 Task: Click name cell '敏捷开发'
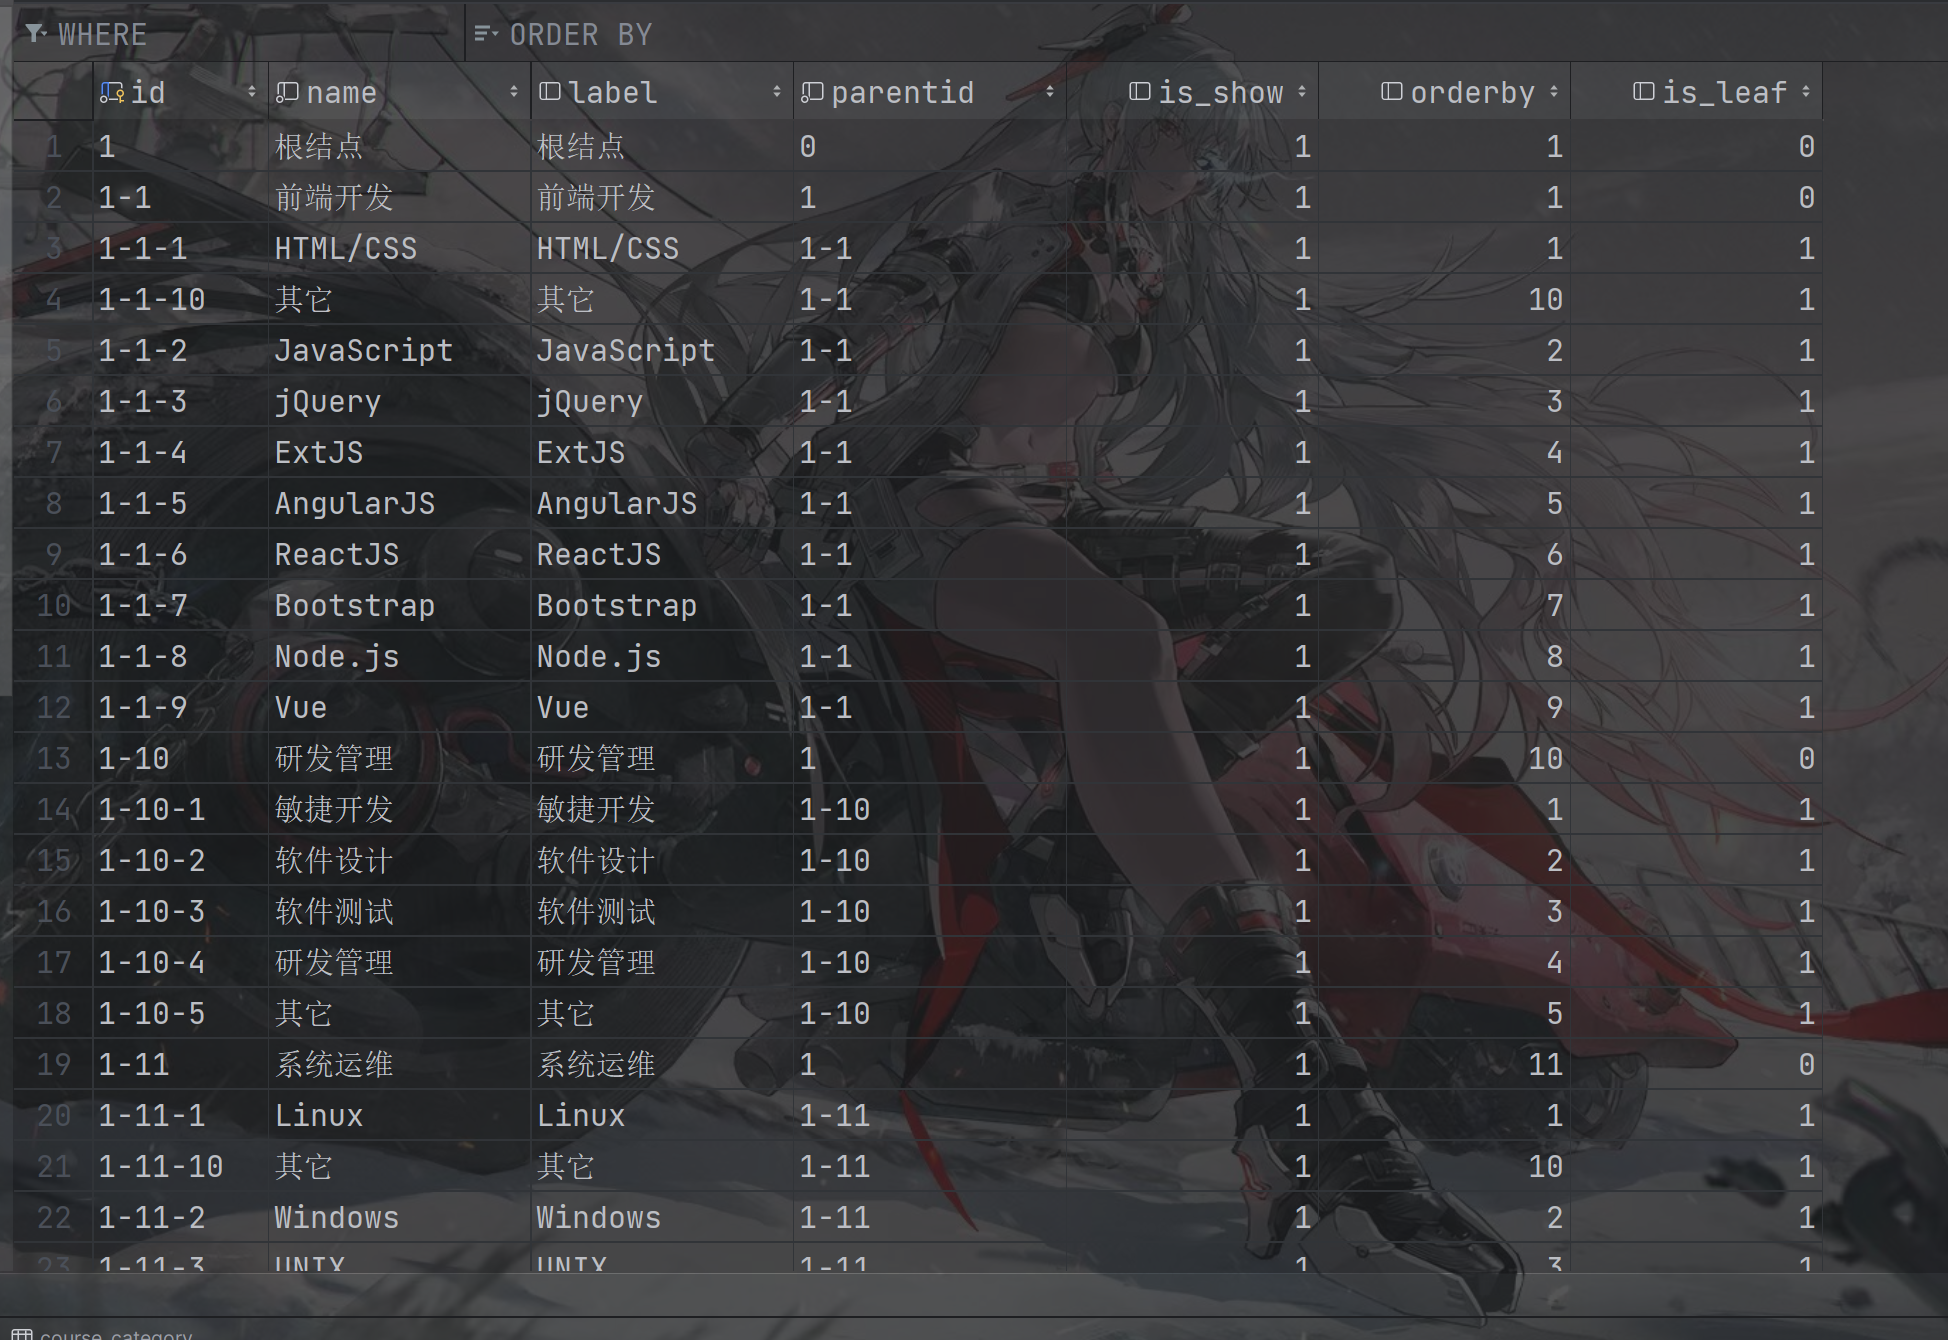click(399, 810)
